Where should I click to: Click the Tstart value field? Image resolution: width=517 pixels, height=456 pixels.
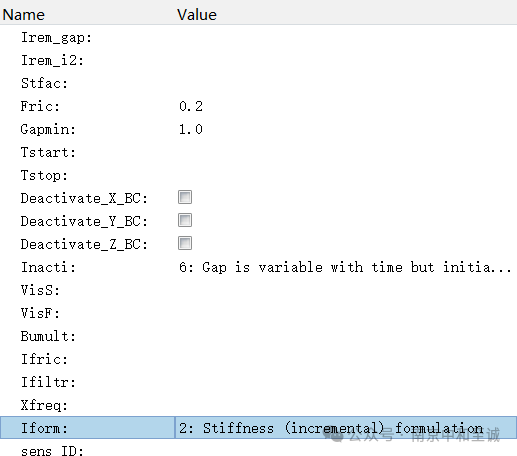(x=346, y=152)
